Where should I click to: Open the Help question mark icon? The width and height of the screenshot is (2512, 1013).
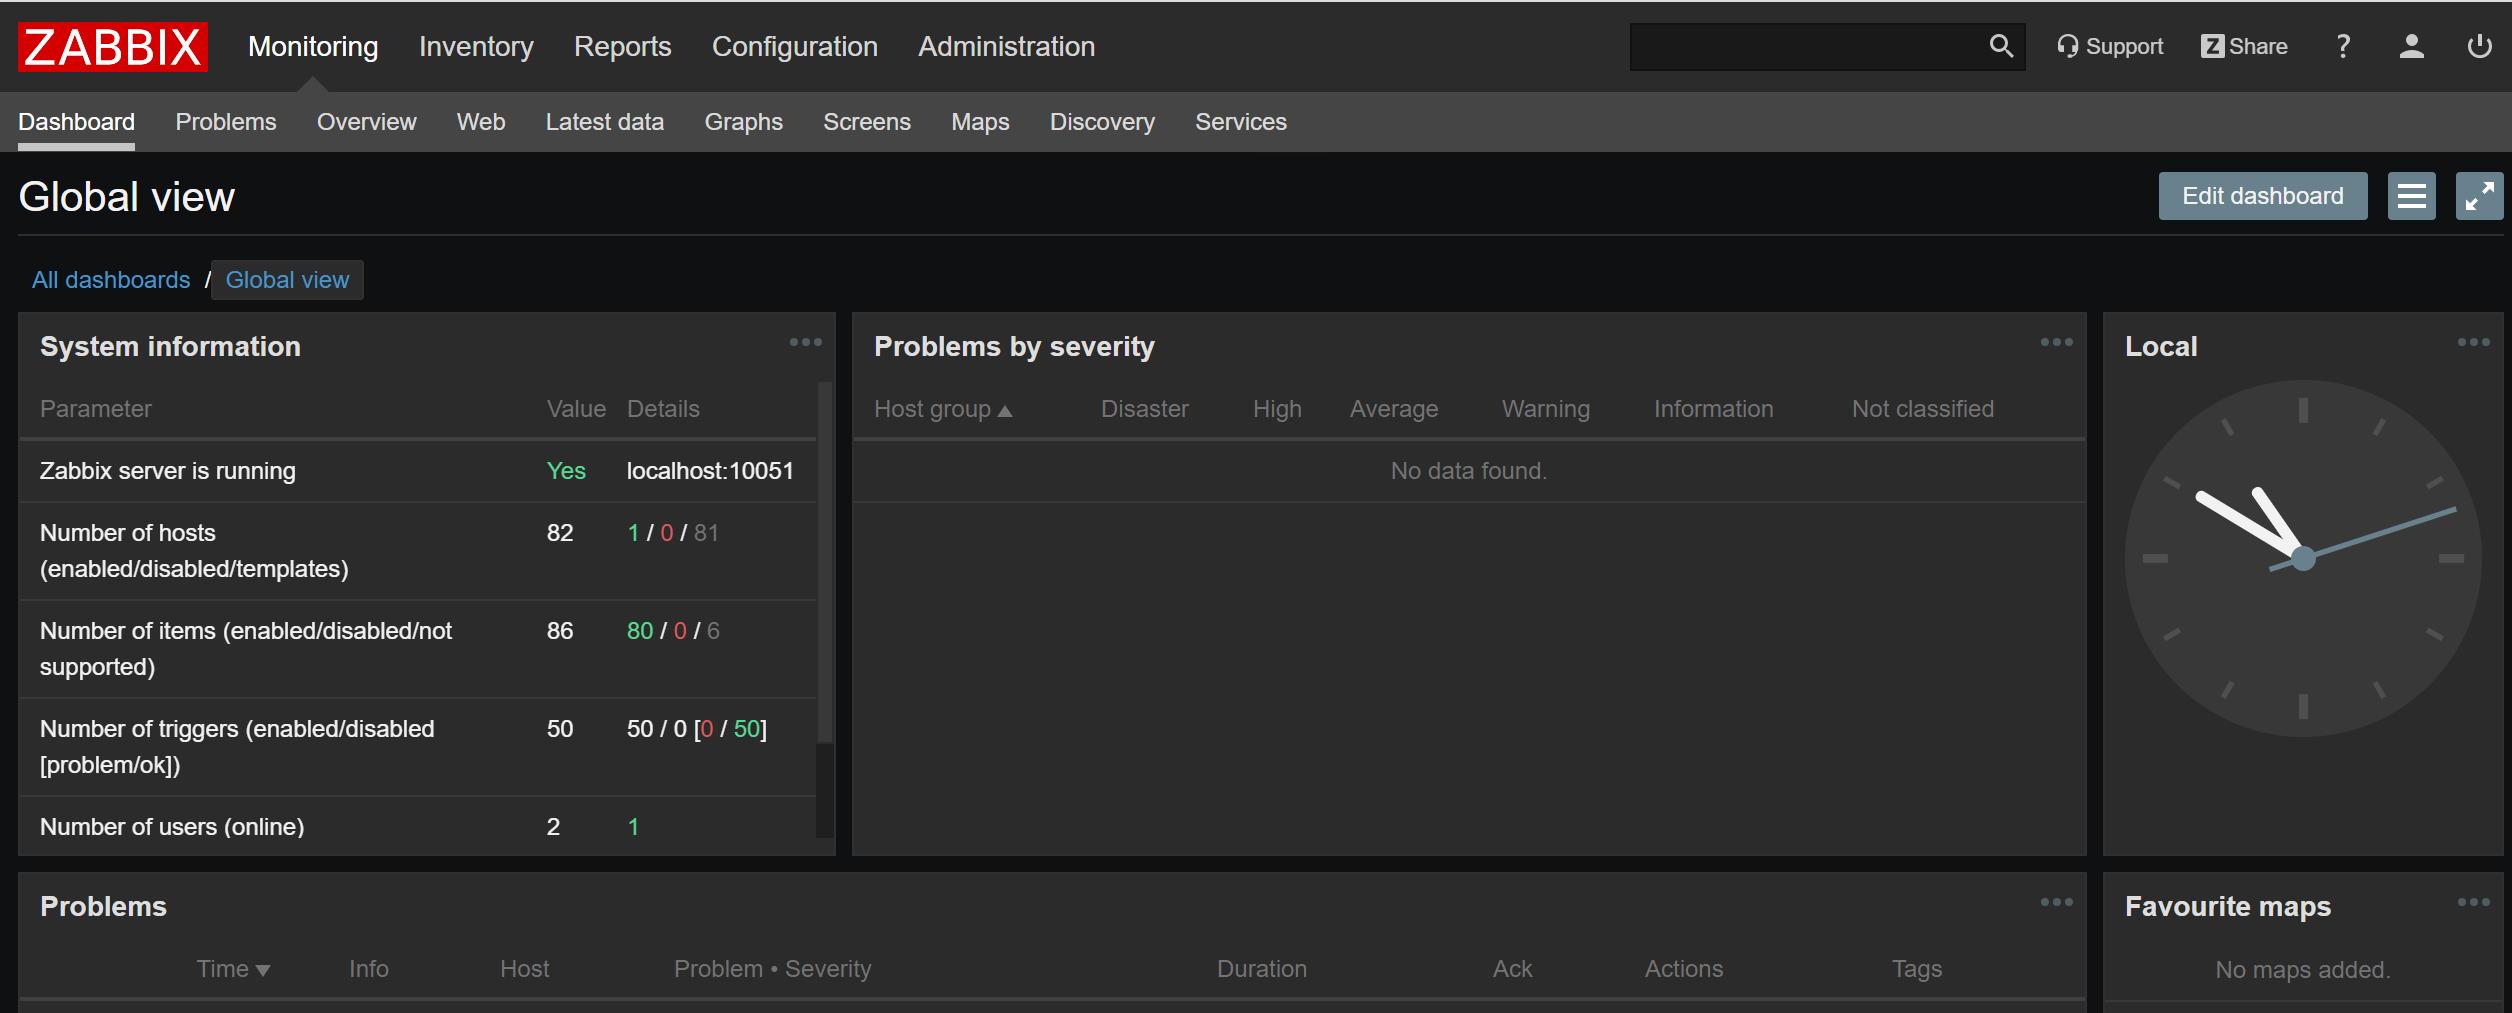pyautogui.click(x=2342, y=46)
